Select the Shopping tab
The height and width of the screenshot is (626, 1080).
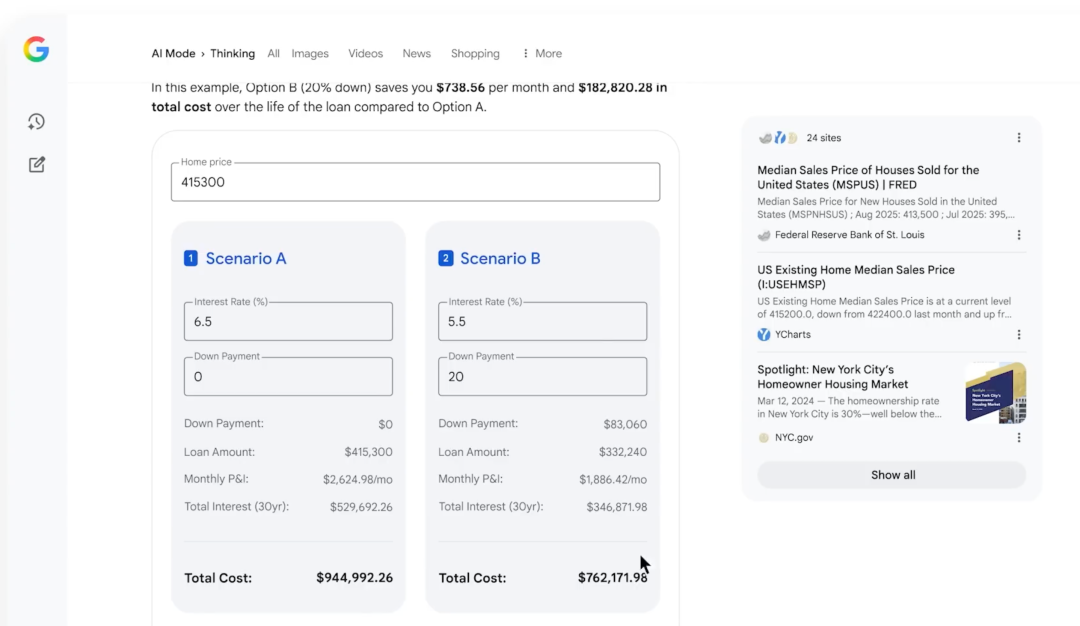[x=475, y=54]
